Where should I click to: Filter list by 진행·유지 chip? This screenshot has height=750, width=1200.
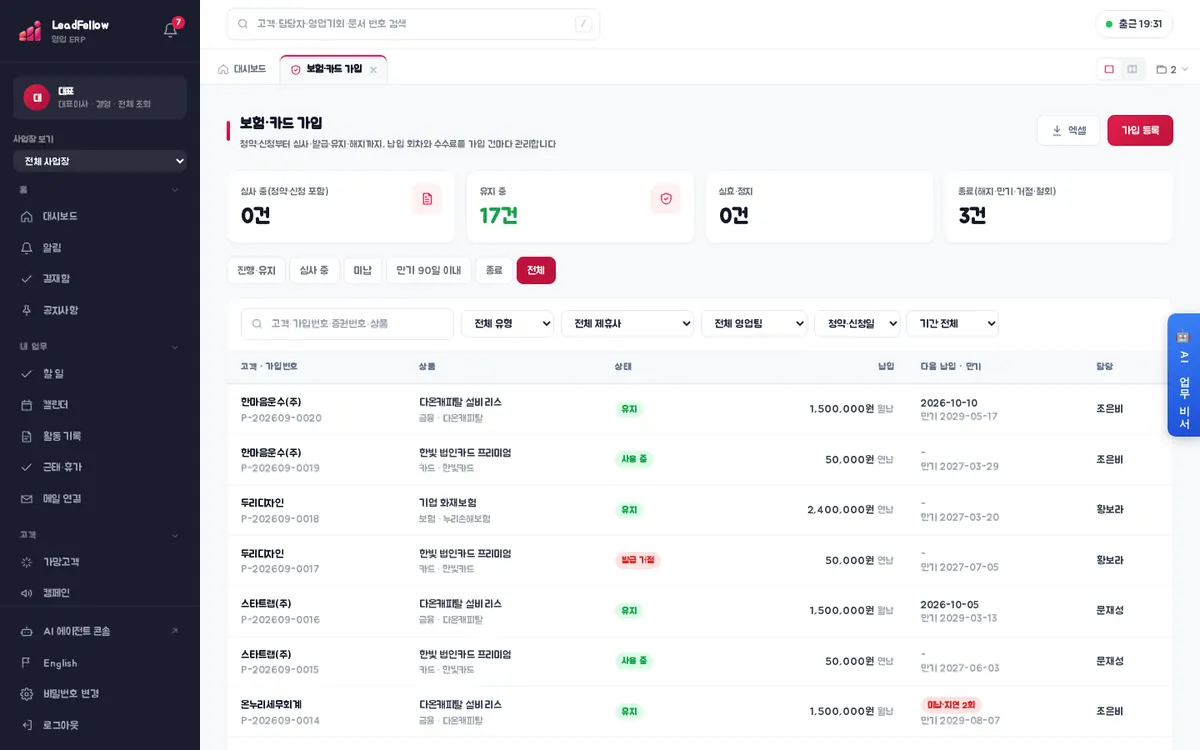pyautogui.click(x=256, y=270)
